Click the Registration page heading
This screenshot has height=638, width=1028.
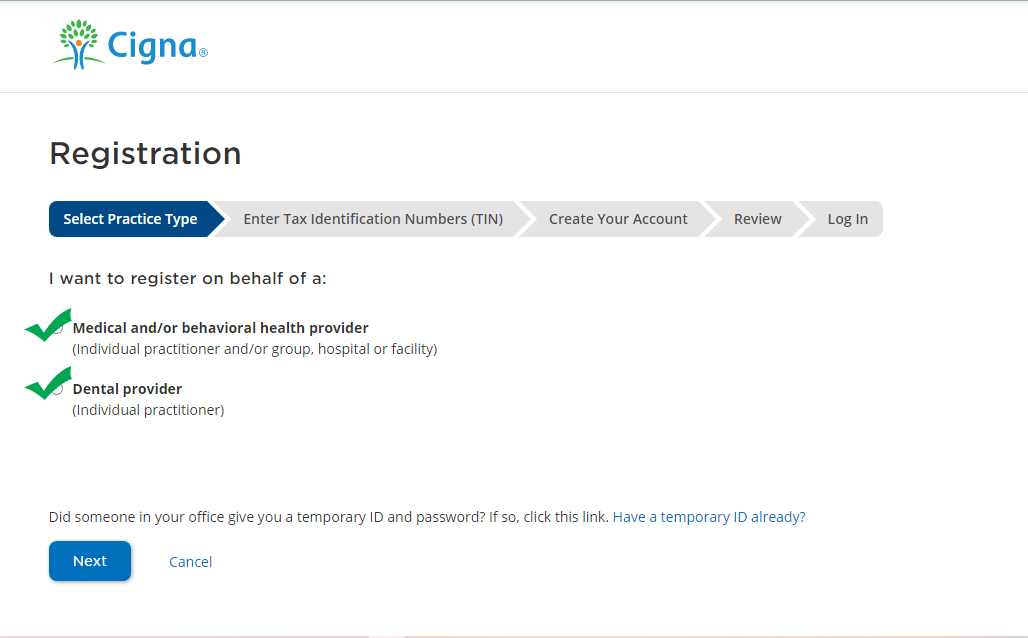point(145,154)
